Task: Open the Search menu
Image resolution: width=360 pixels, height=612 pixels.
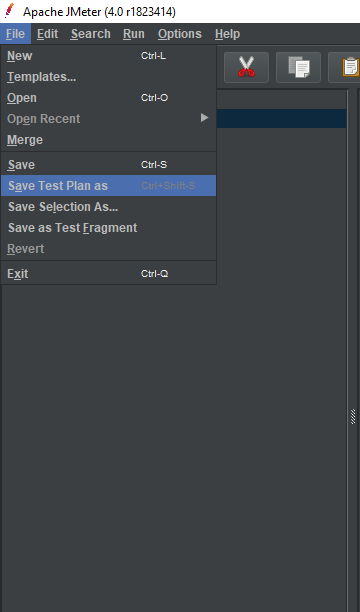Action: click(91, 34)
